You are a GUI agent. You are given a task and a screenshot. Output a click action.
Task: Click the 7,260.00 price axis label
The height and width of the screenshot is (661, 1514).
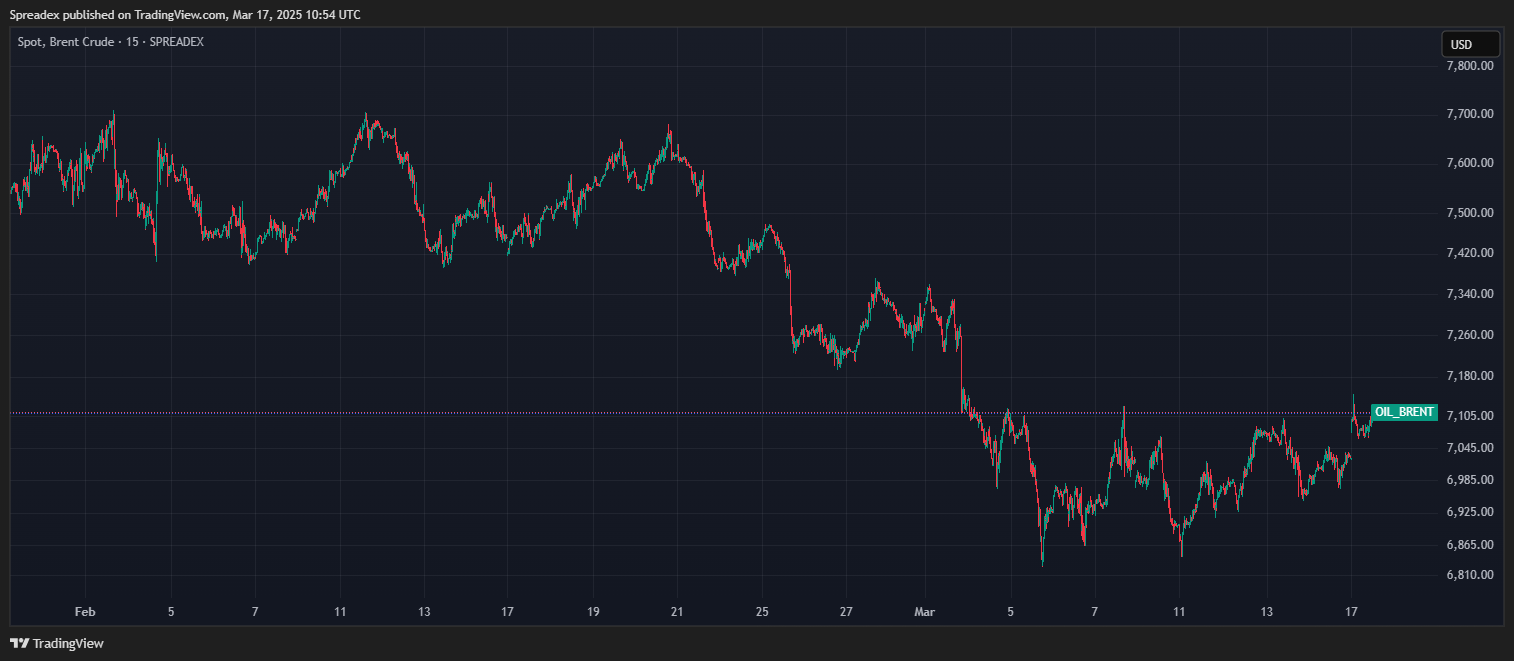[1470, 335]
